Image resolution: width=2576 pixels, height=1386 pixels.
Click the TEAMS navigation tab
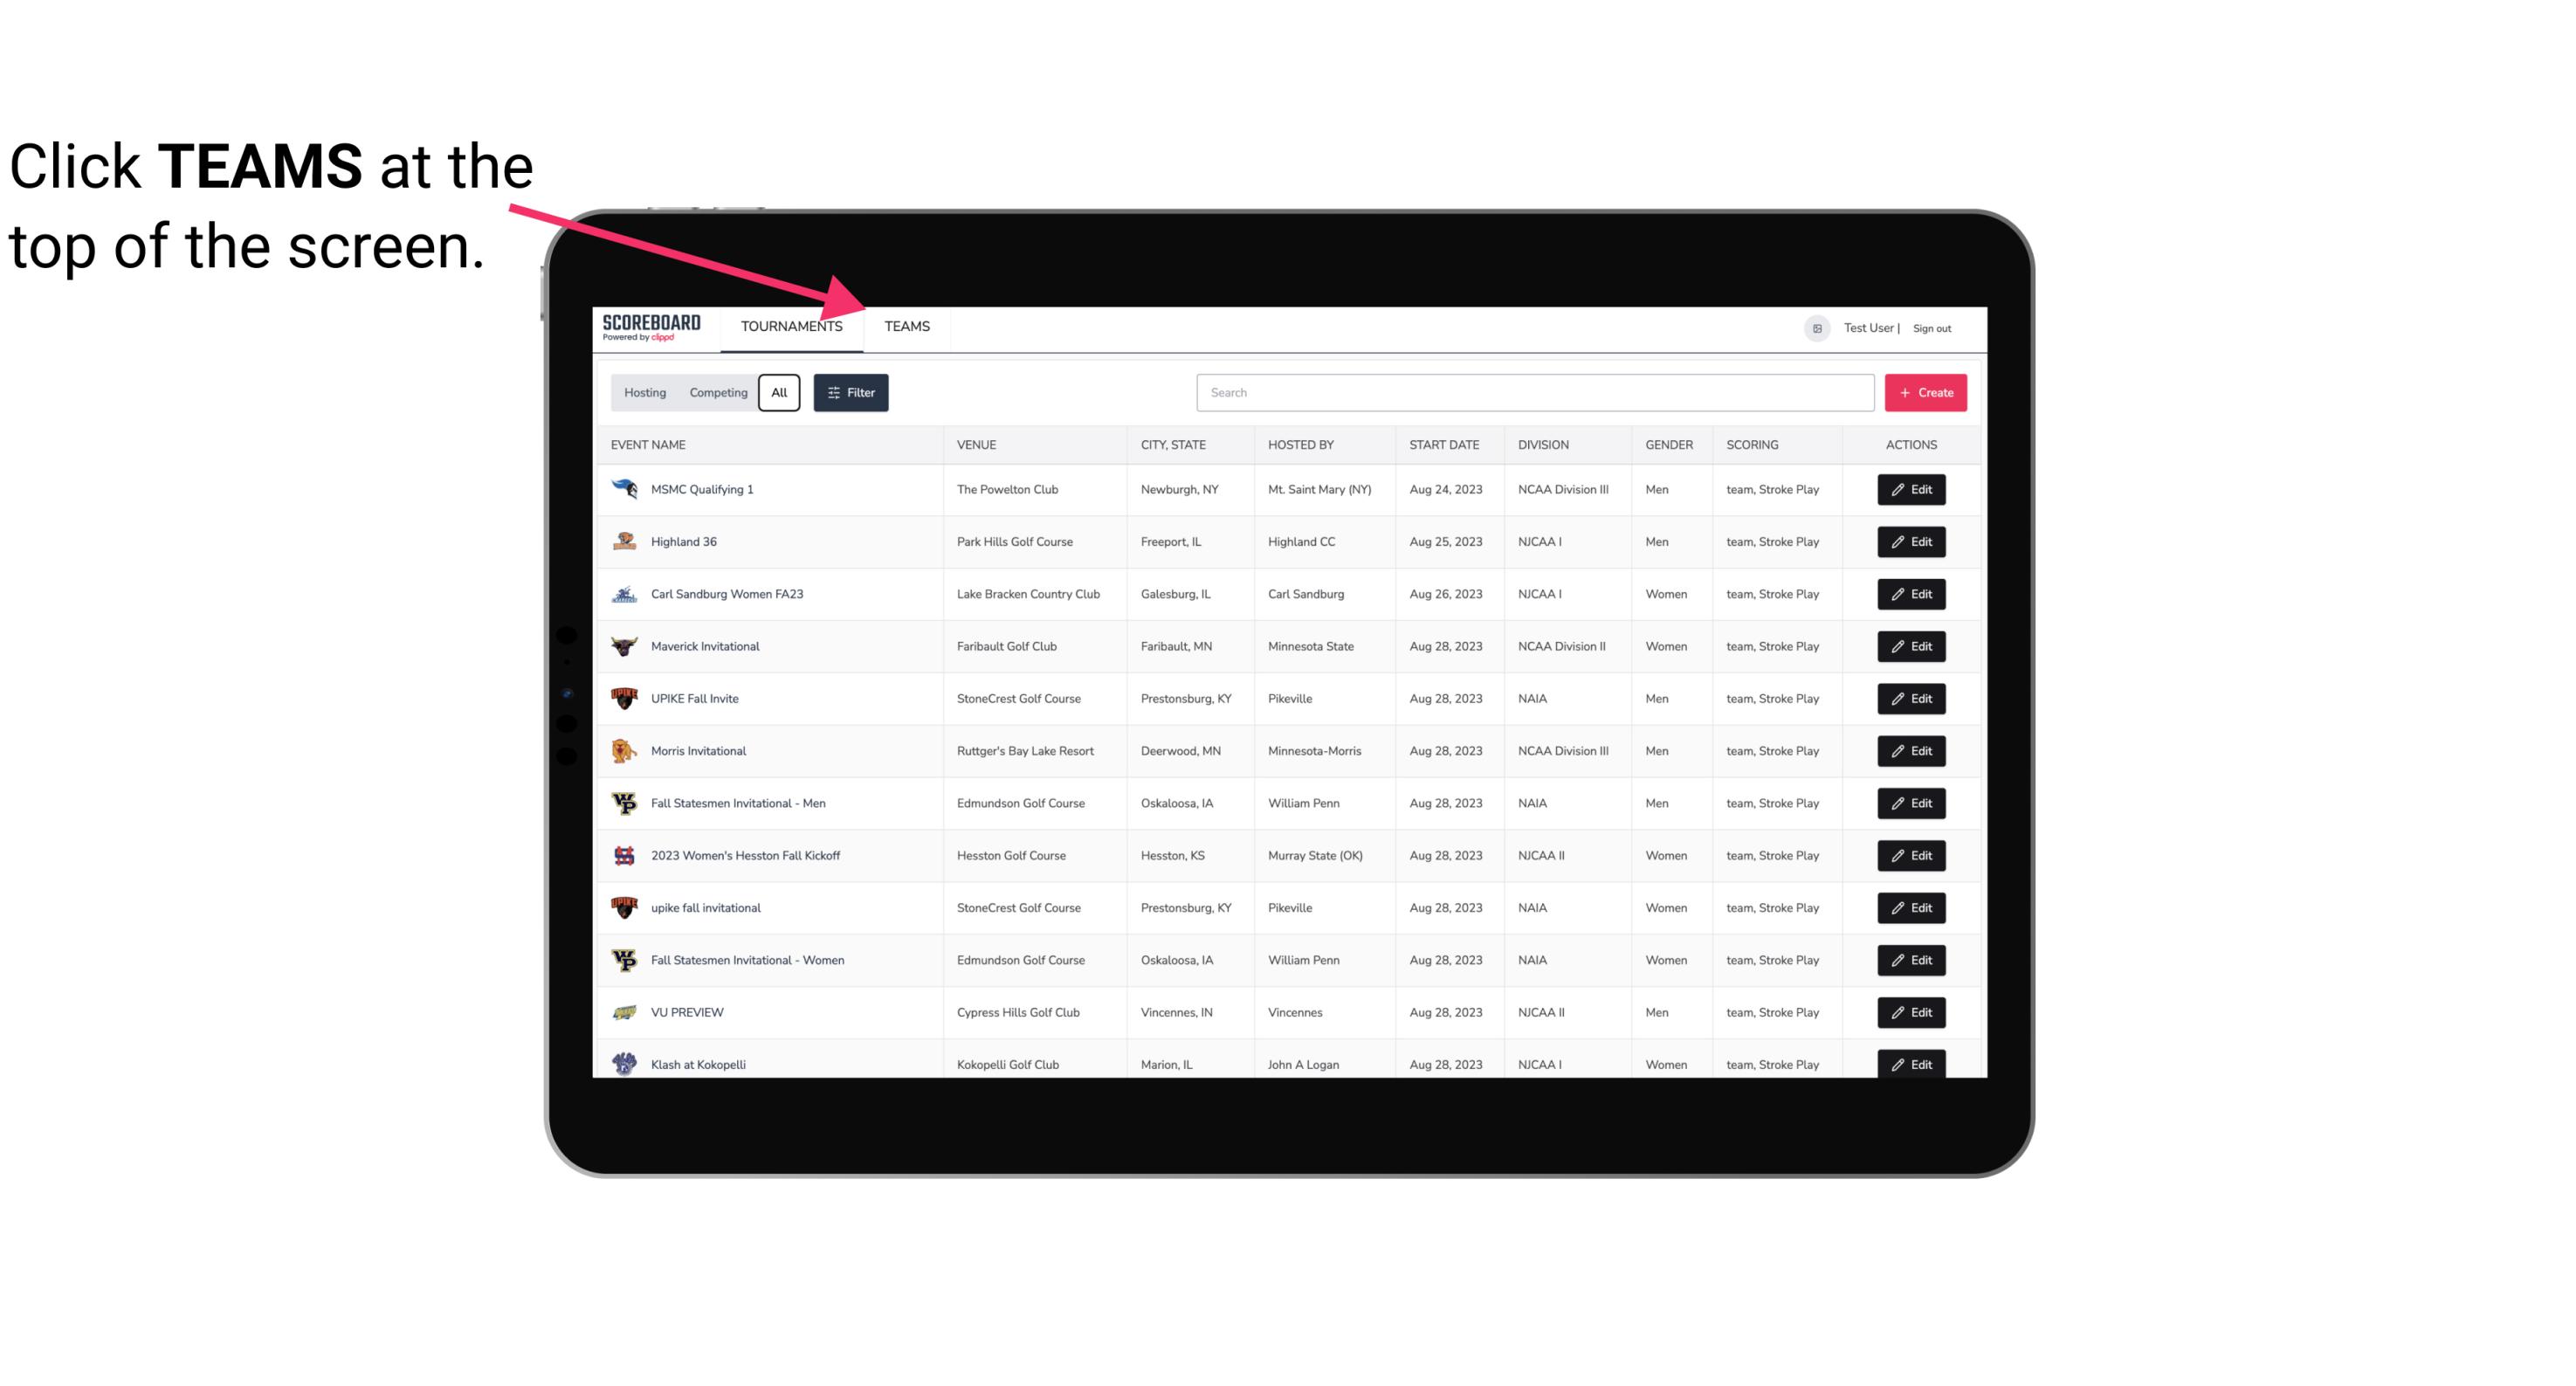click(x=904, y=326)
